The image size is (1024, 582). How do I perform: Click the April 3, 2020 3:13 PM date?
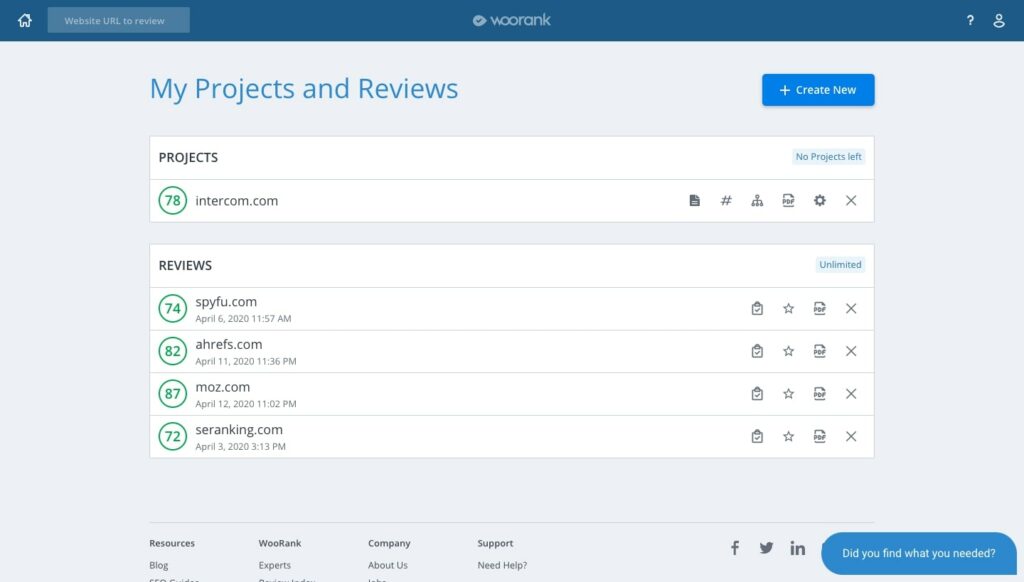pyautogui.click(x=240, y=447)
